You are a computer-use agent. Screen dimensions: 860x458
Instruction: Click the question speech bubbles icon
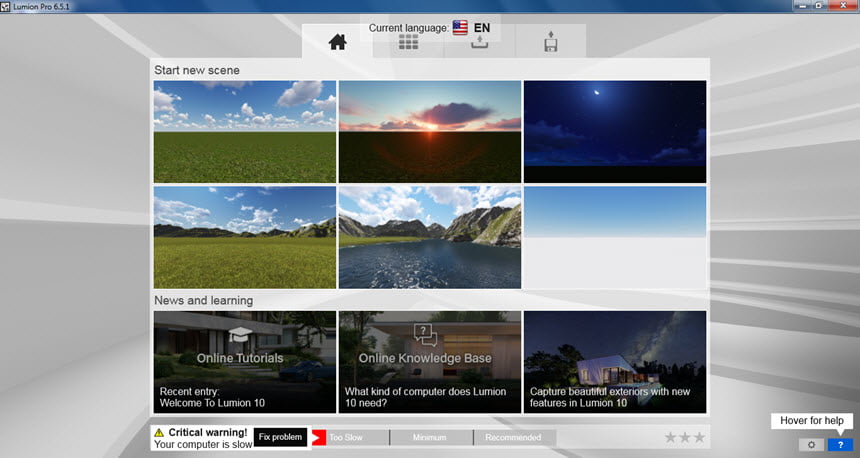coord(425,335)
